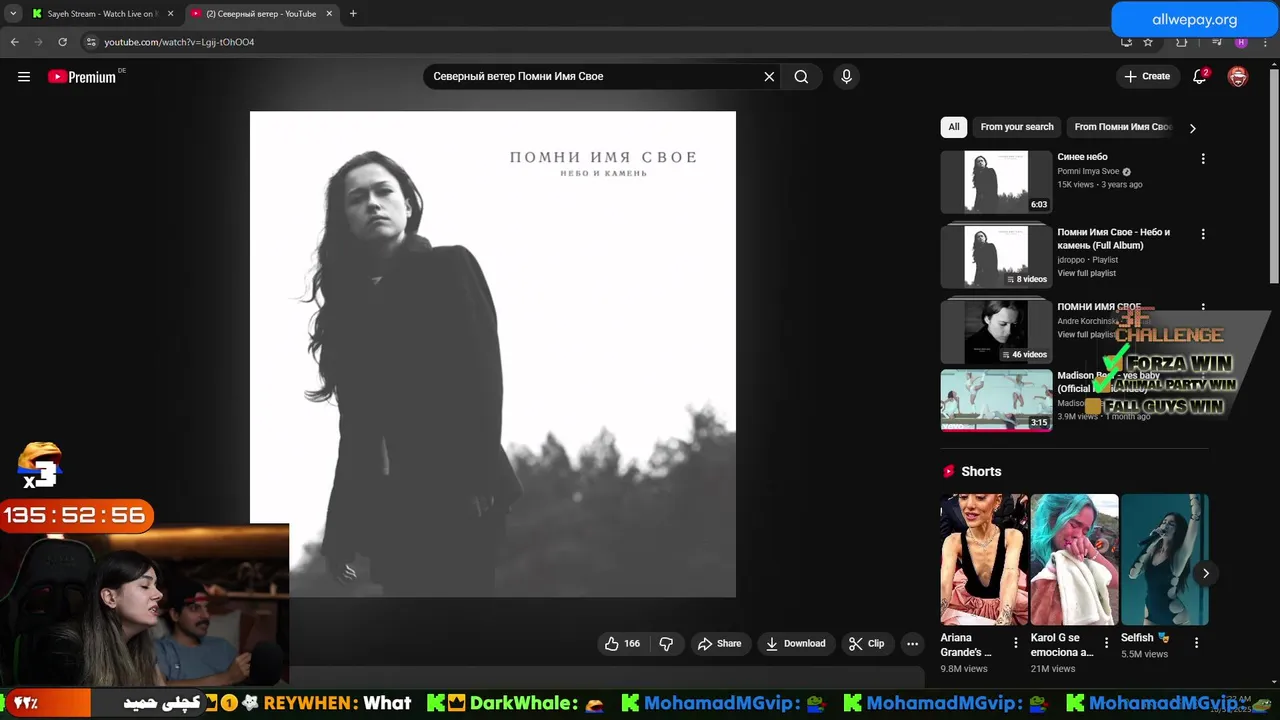Open Небо и камень Full Album thumbnail
Screen dimensions: 1280x720
point(996,256)
